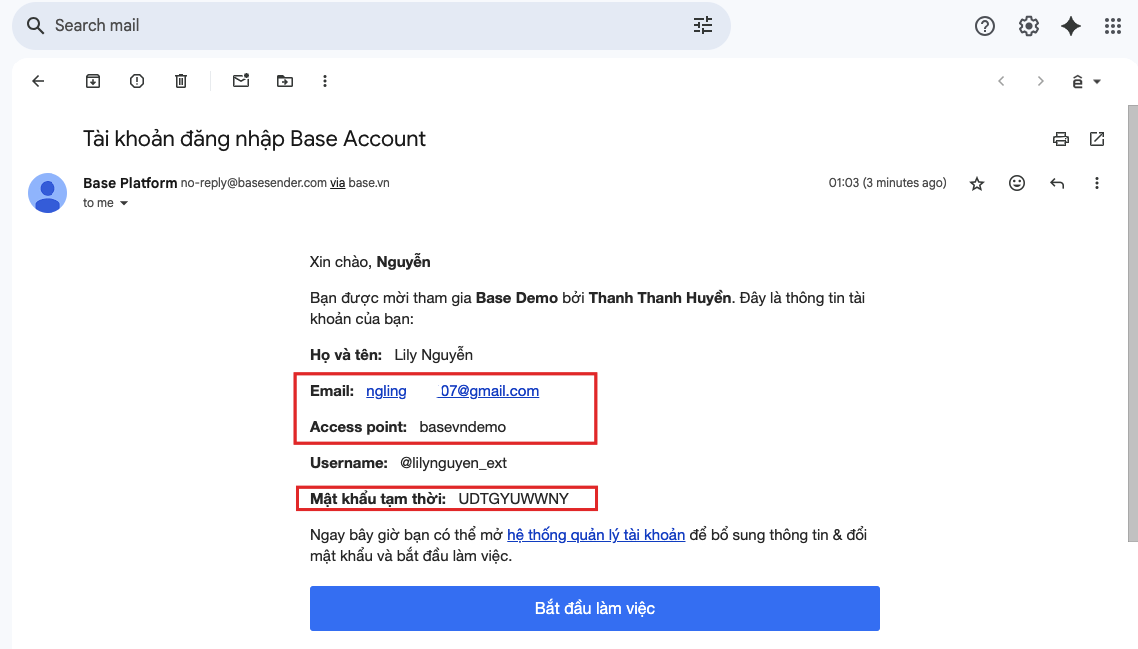The width and height of the screenshot is (1138, 649).
Task: Click the search magnifier icon
Action: [x=35, y=25]
